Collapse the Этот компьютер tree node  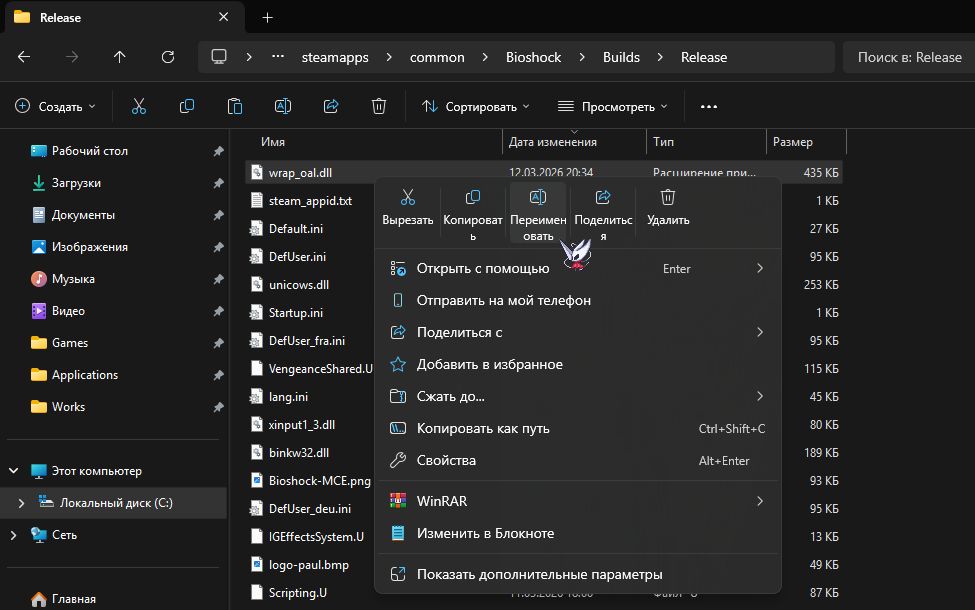[14, 471]
